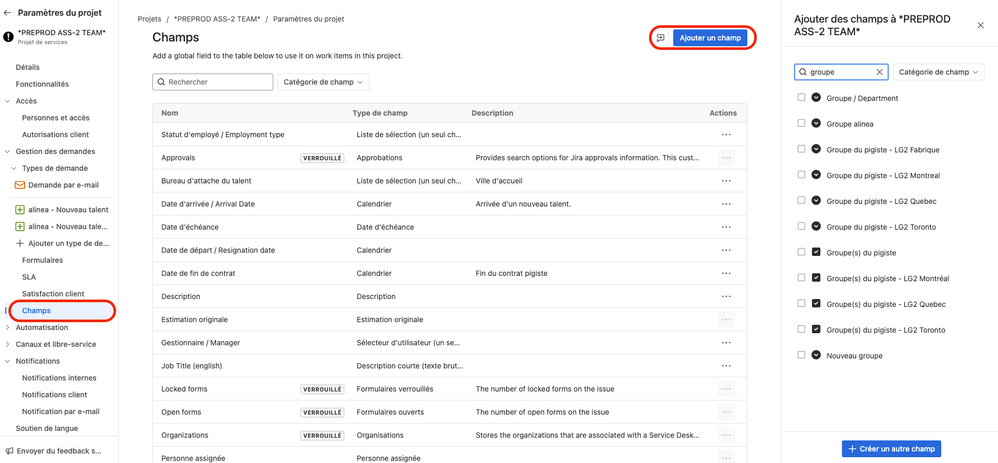Open the Détails settings page
Image resolution: width=998 pixels, height=463 pixels.
[28, 67]
